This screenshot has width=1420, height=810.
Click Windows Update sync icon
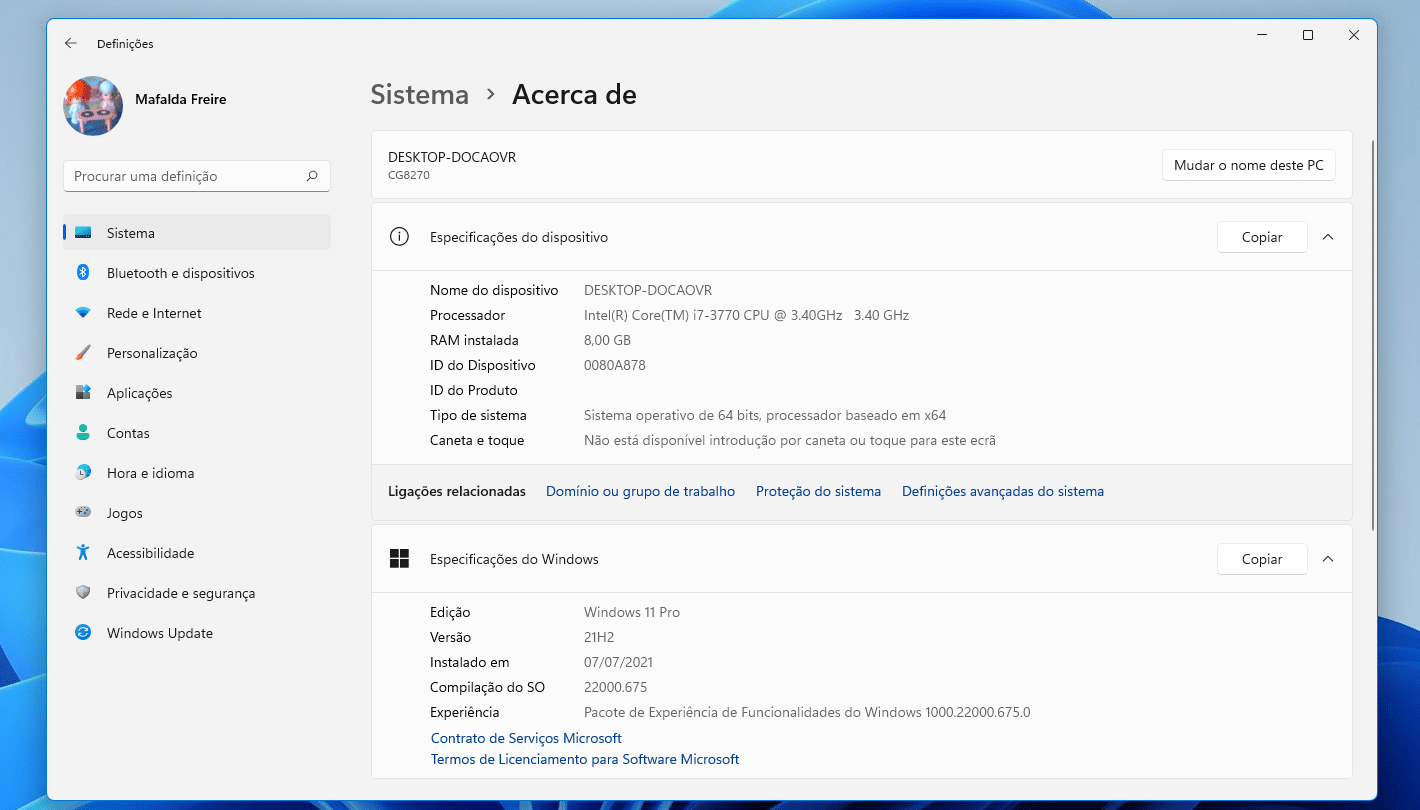coord(84,633)
